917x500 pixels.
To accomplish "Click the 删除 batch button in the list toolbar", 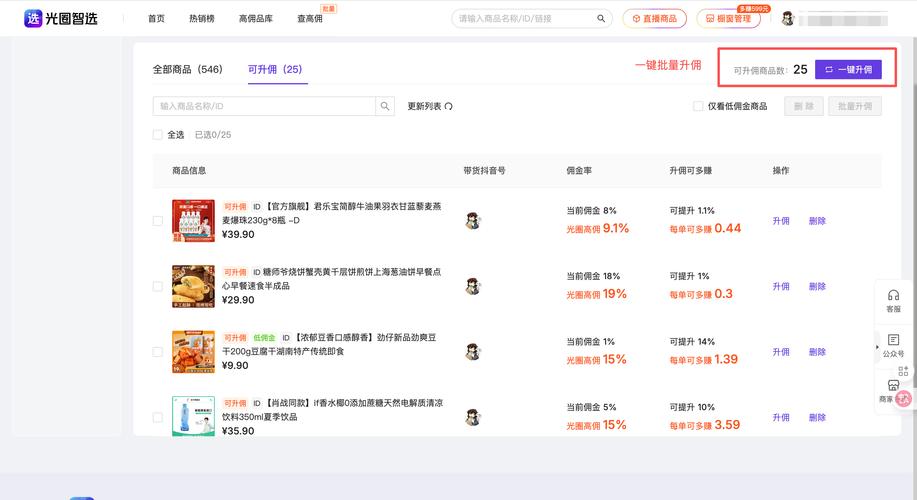I will (x=804, y=106).
